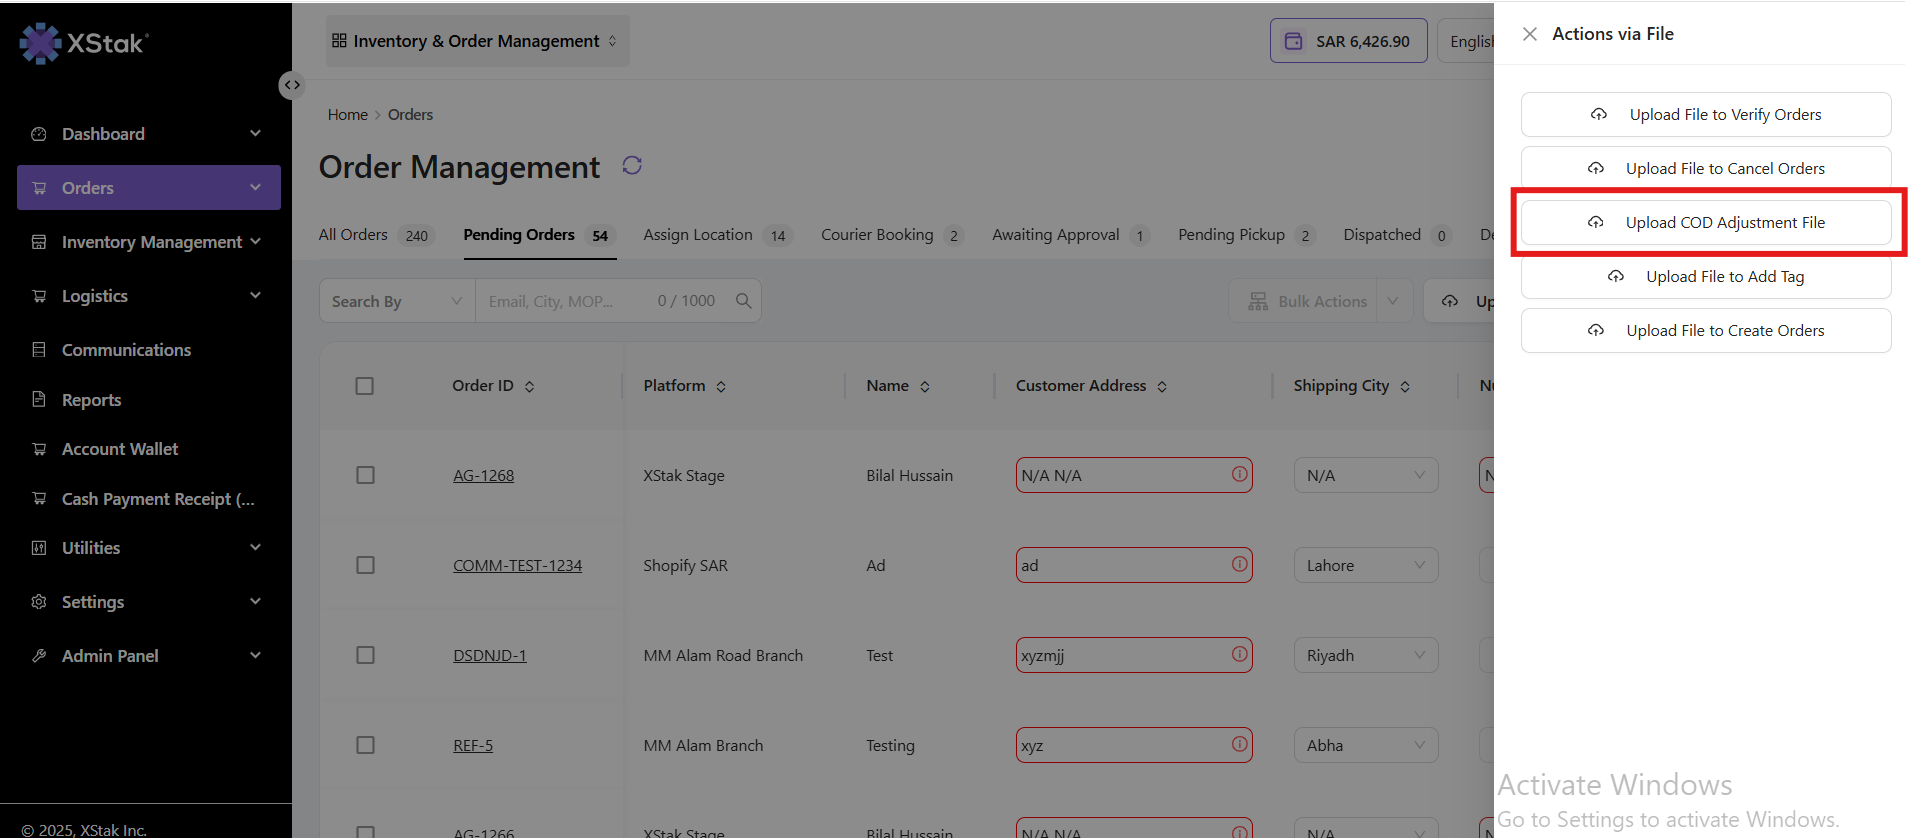Expand the Inventory & Order Management switcher

tap(476, 41)
